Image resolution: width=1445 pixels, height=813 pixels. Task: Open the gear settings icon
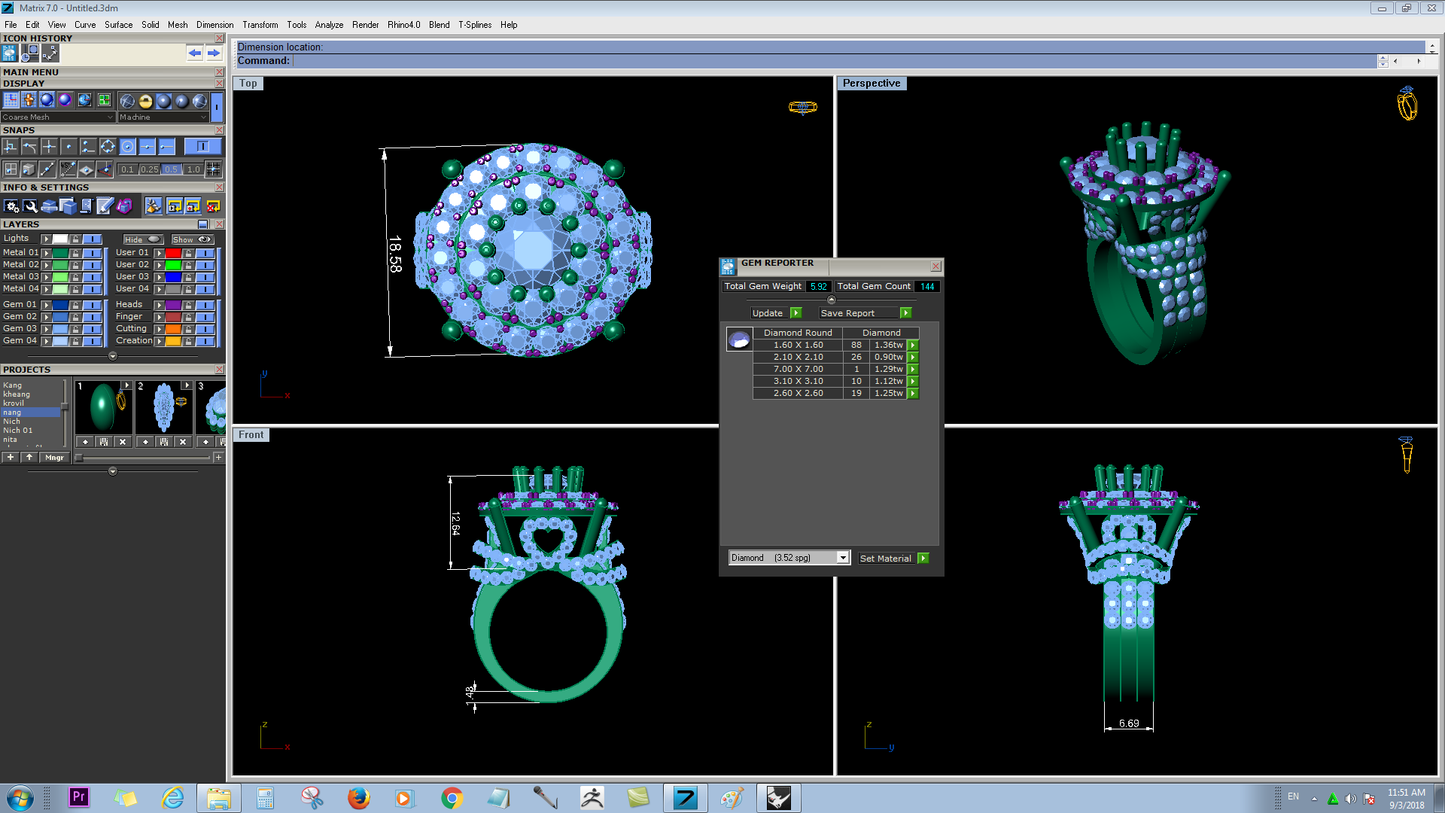click(11, 206)
